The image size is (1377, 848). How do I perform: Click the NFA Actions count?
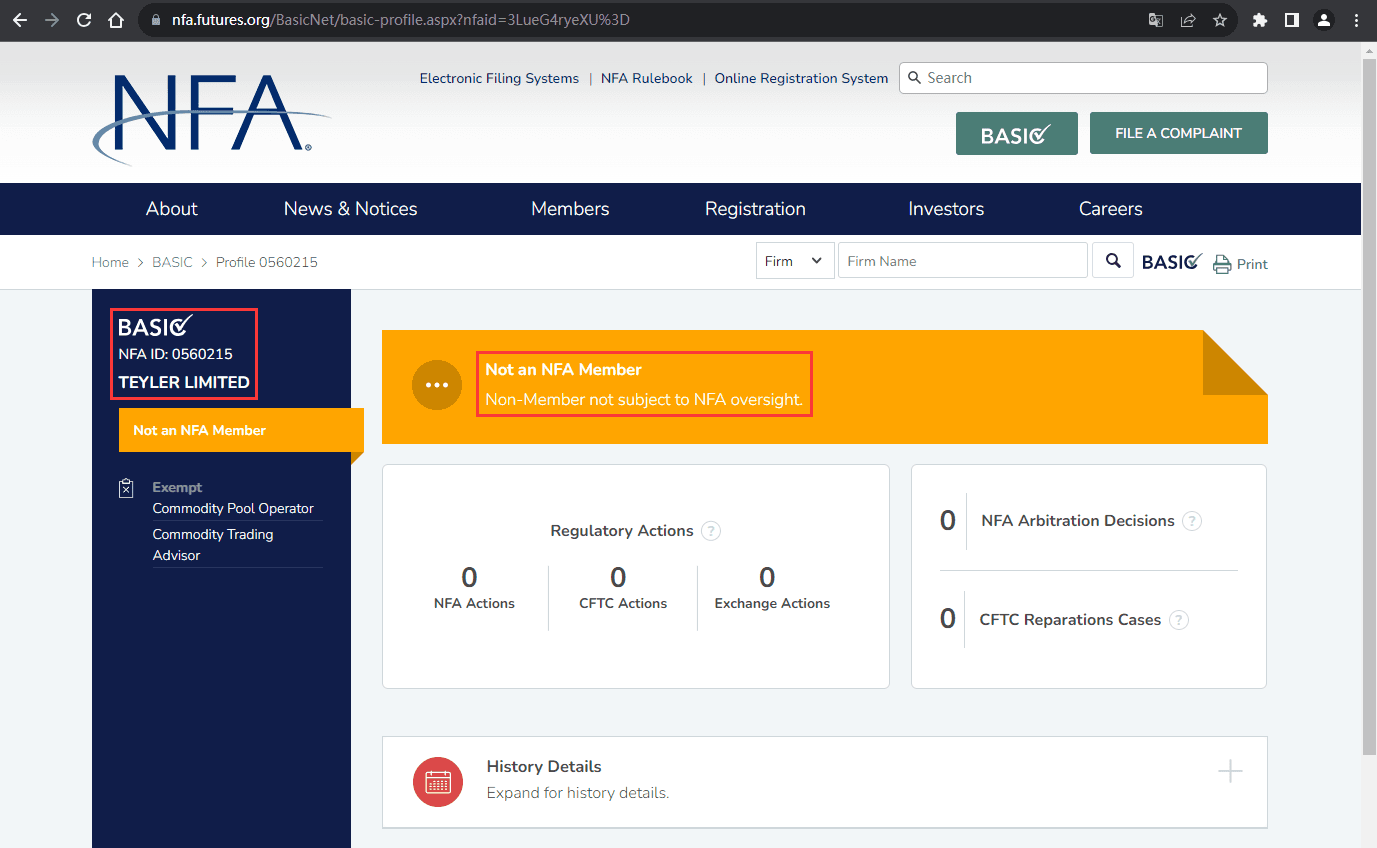469,577
